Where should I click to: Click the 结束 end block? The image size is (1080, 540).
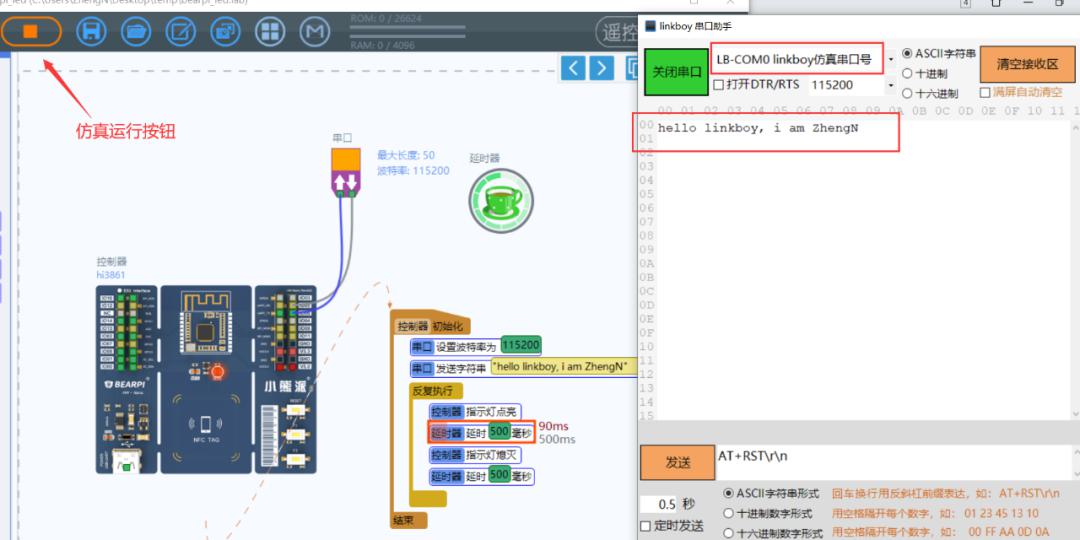coord(410,521)
